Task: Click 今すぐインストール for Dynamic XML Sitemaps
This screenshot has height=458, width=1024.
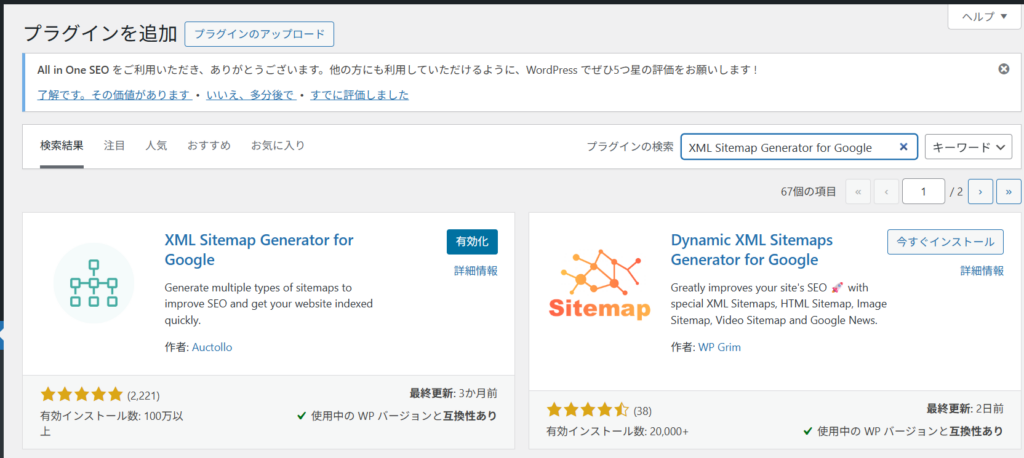Action: (945, 242)
